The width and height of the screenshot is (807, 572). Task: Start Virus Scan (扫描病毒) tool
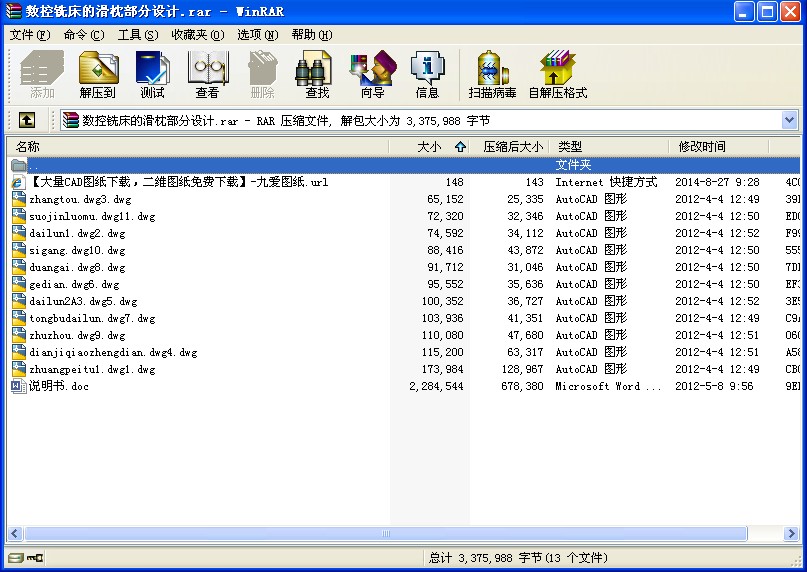(492, 75)
